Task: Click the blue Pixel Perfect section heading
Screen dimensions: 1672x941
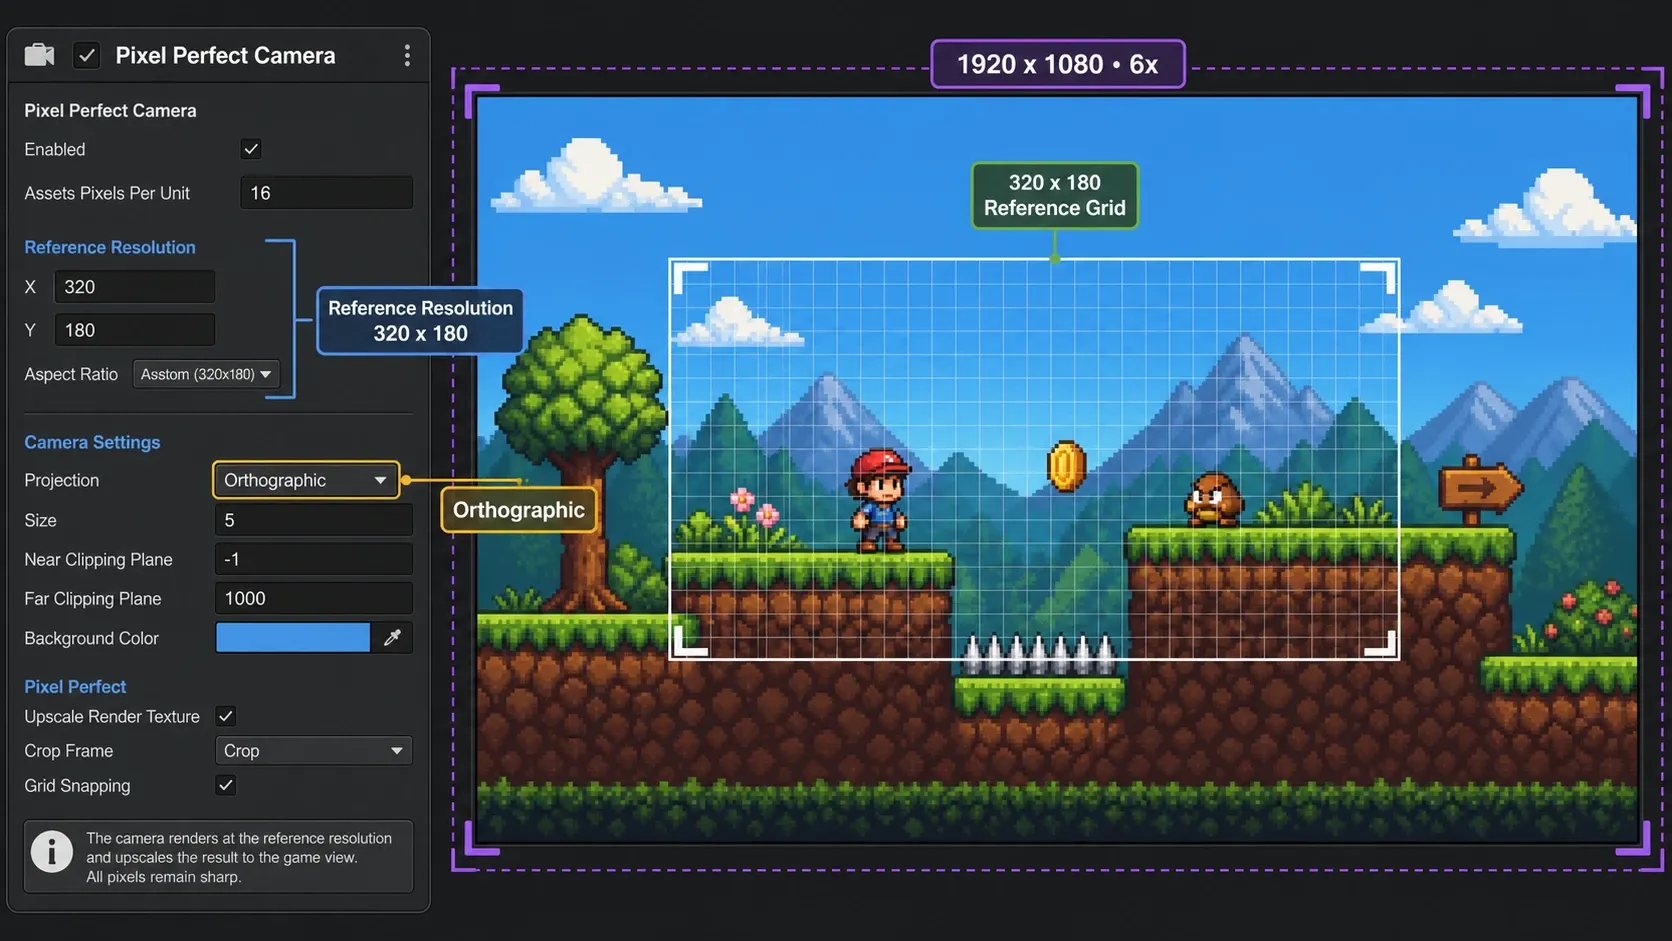Action: click(x=75, y=687)
